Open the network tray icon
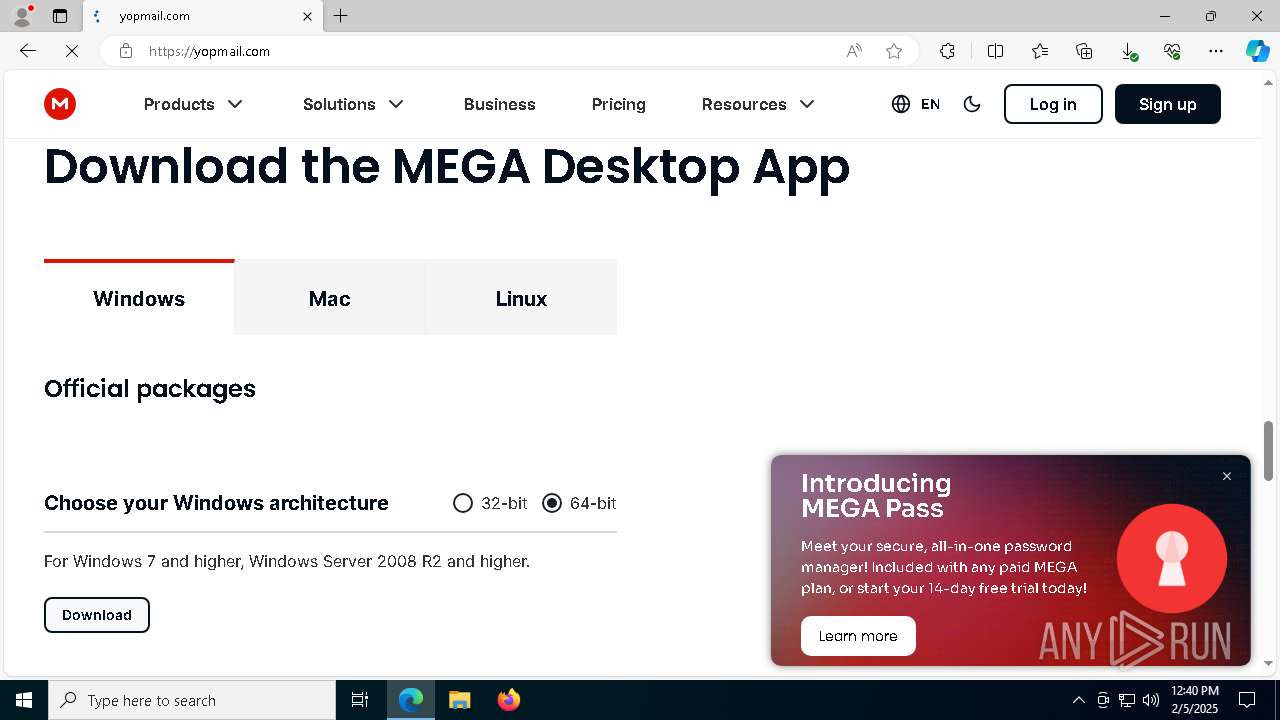Image resolution: width=1280 pixels, height=720 pixels. (x=1127, y=700)
